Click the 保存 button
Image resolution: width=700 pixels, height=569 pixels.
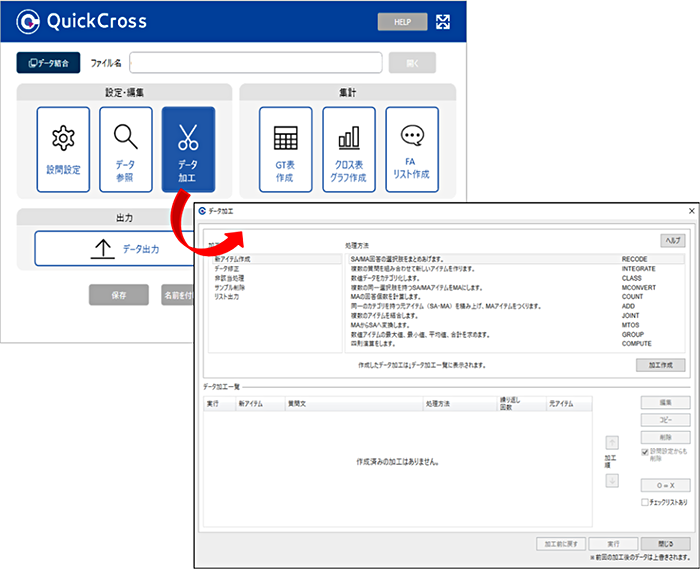(119, 295)
